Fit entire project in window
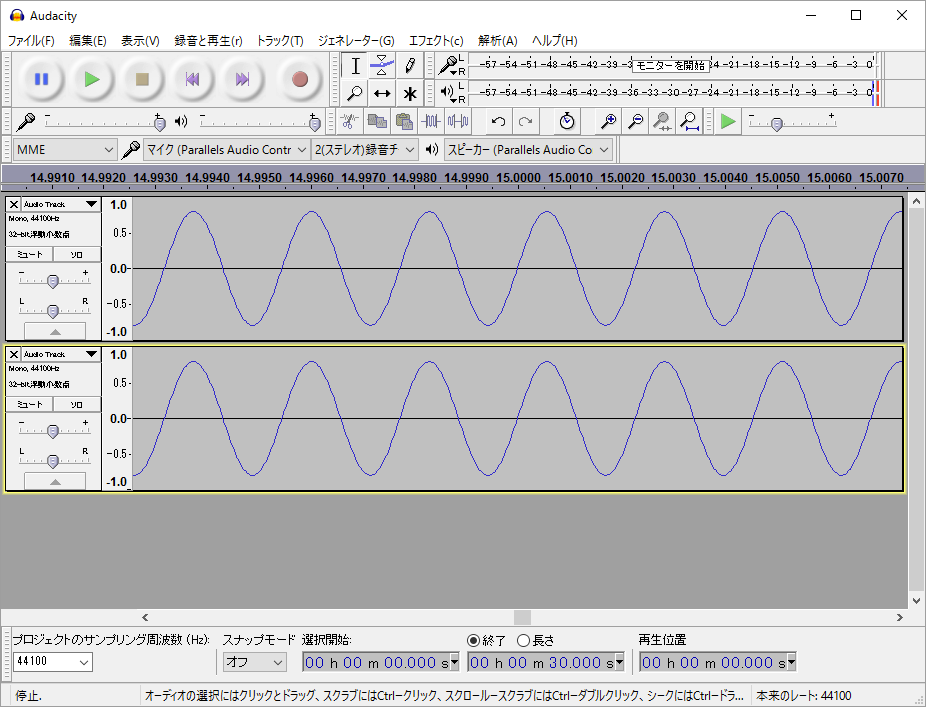The width and height of the screenshot is (926, 707). coord(689,122)
